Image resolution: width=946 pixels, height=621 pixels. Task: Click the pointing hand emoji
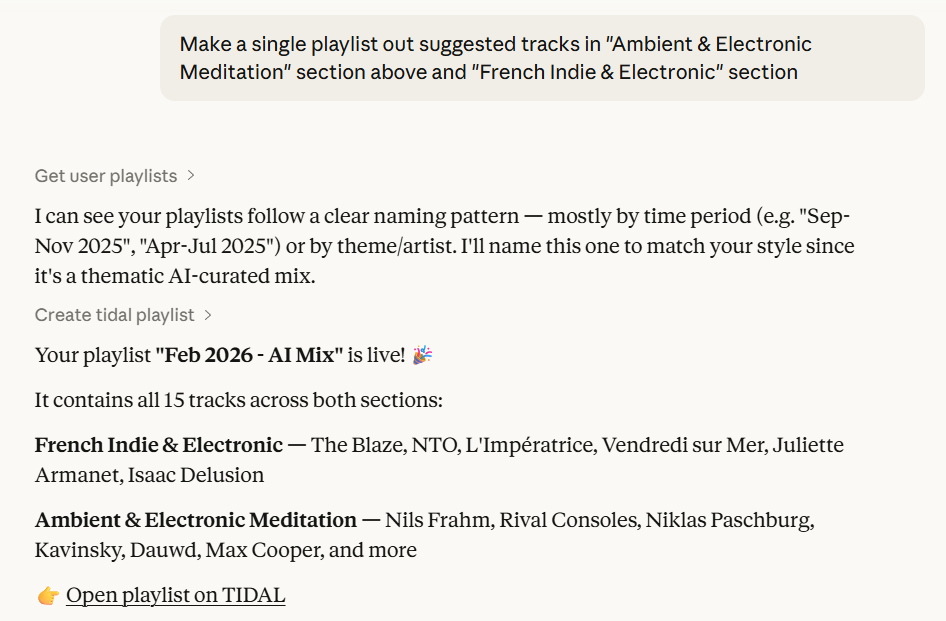pyautogui.click(x=48, y=596)
